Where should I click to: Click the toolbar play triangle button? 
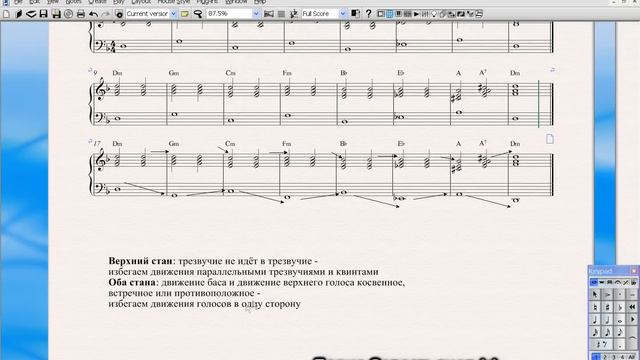[416, 14]
